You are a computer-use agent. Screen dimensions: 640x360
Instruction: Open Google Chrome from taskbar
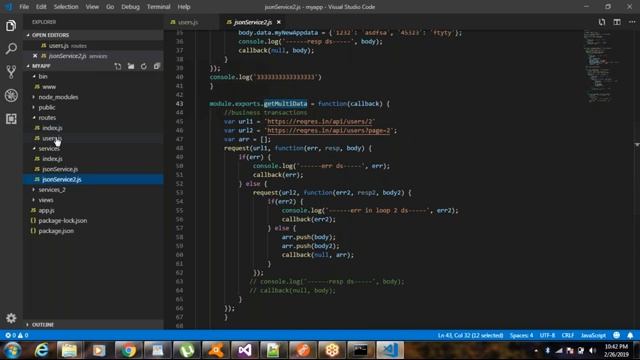tap(128, 350)
